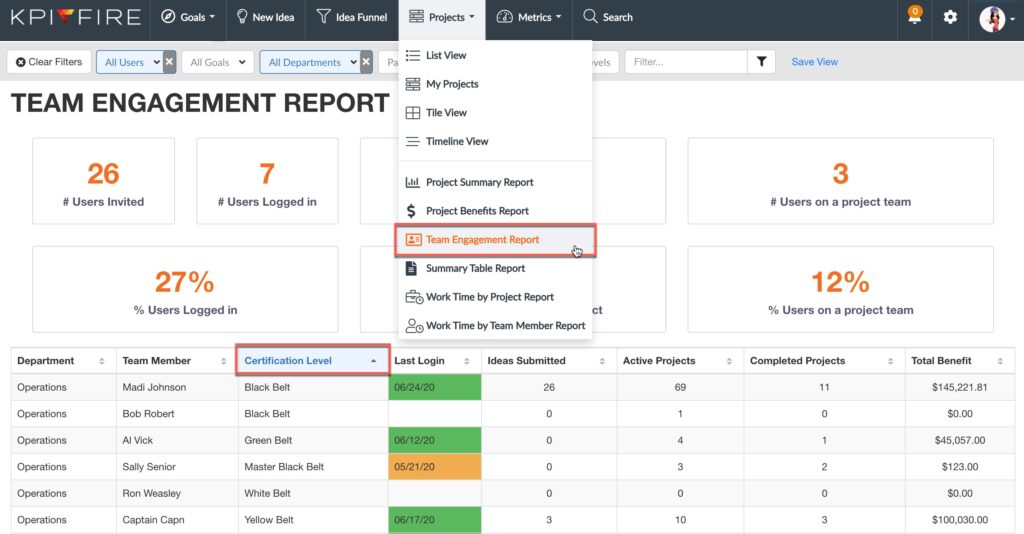Sort by Total Benefit column
This screenshot has width=1024, height=534.
(x=959, y=361)
